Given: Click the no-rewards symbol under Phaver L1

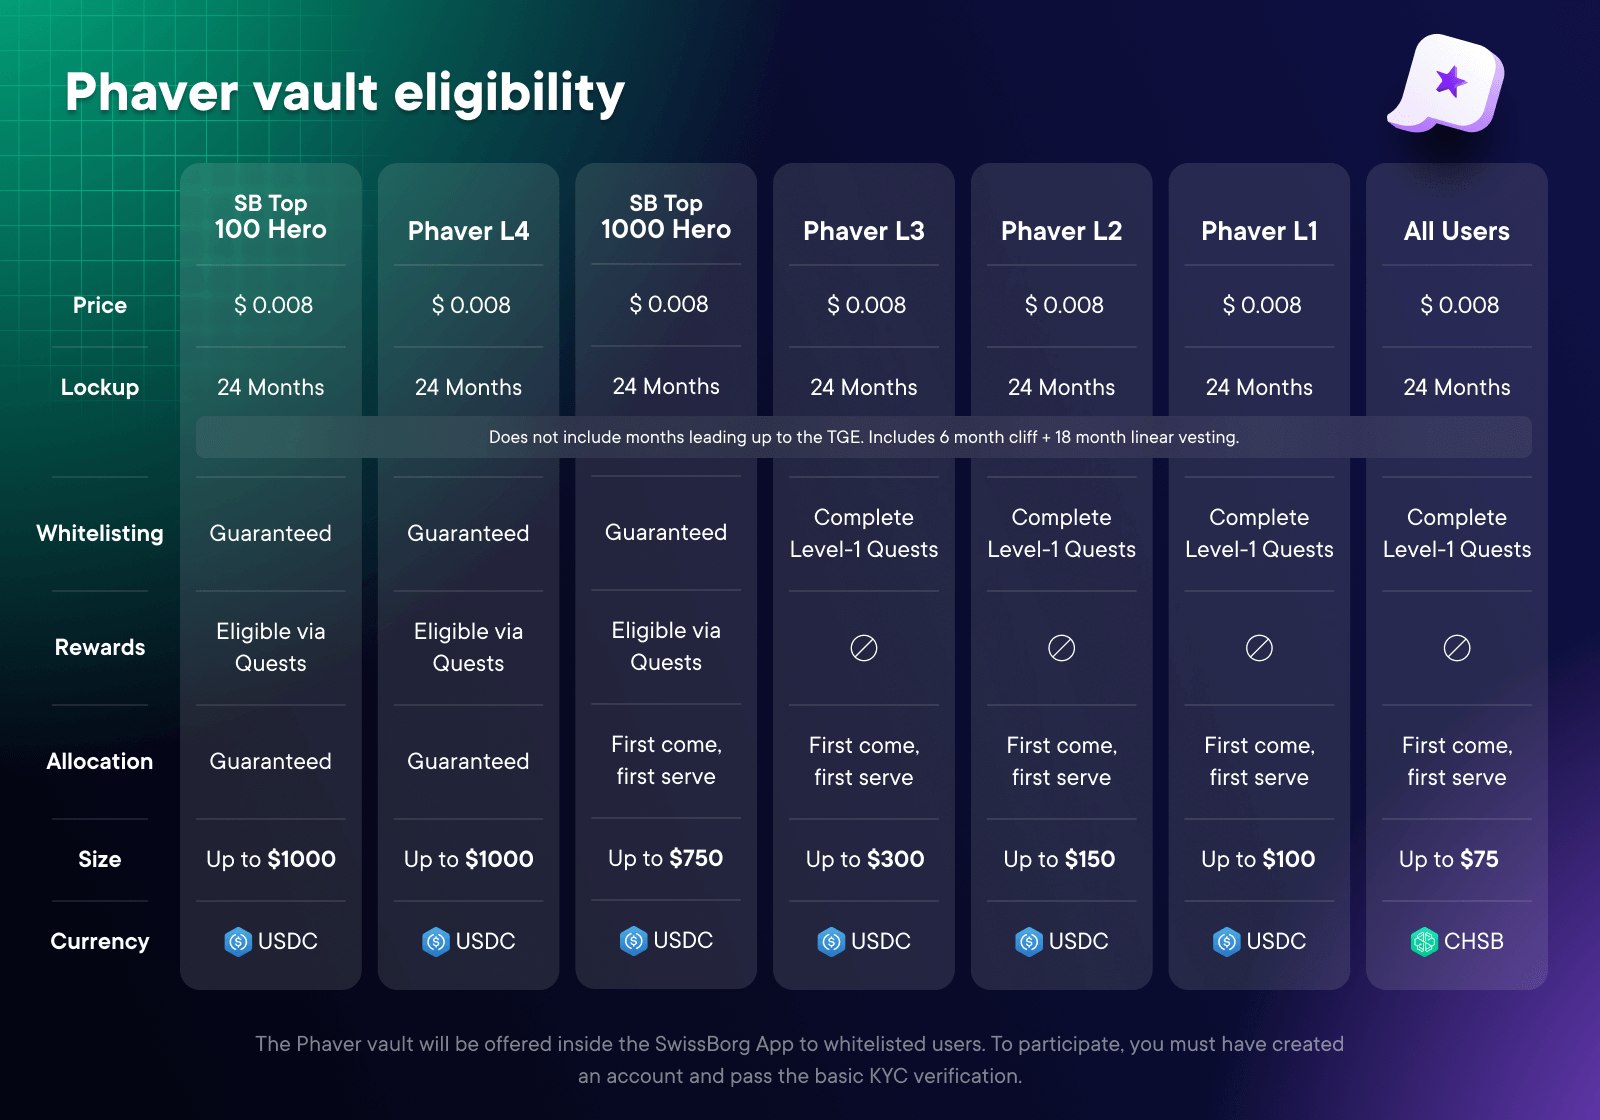Looking at the screenshot, I should tap(1259, 648).
